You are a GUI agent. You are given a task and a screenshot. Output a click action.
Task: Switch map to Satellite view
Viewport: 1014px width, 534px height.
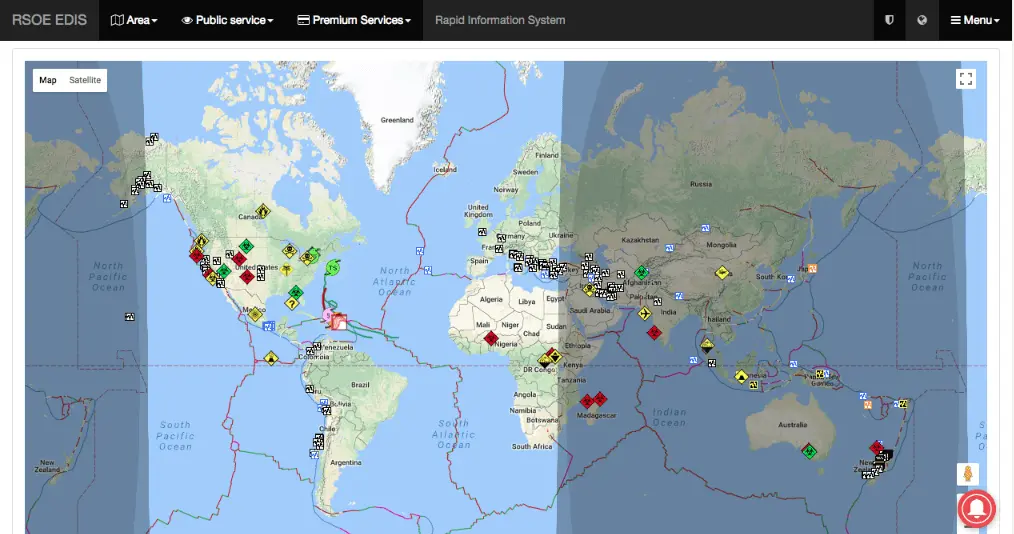pyautogui.click(x=85, y=80)
